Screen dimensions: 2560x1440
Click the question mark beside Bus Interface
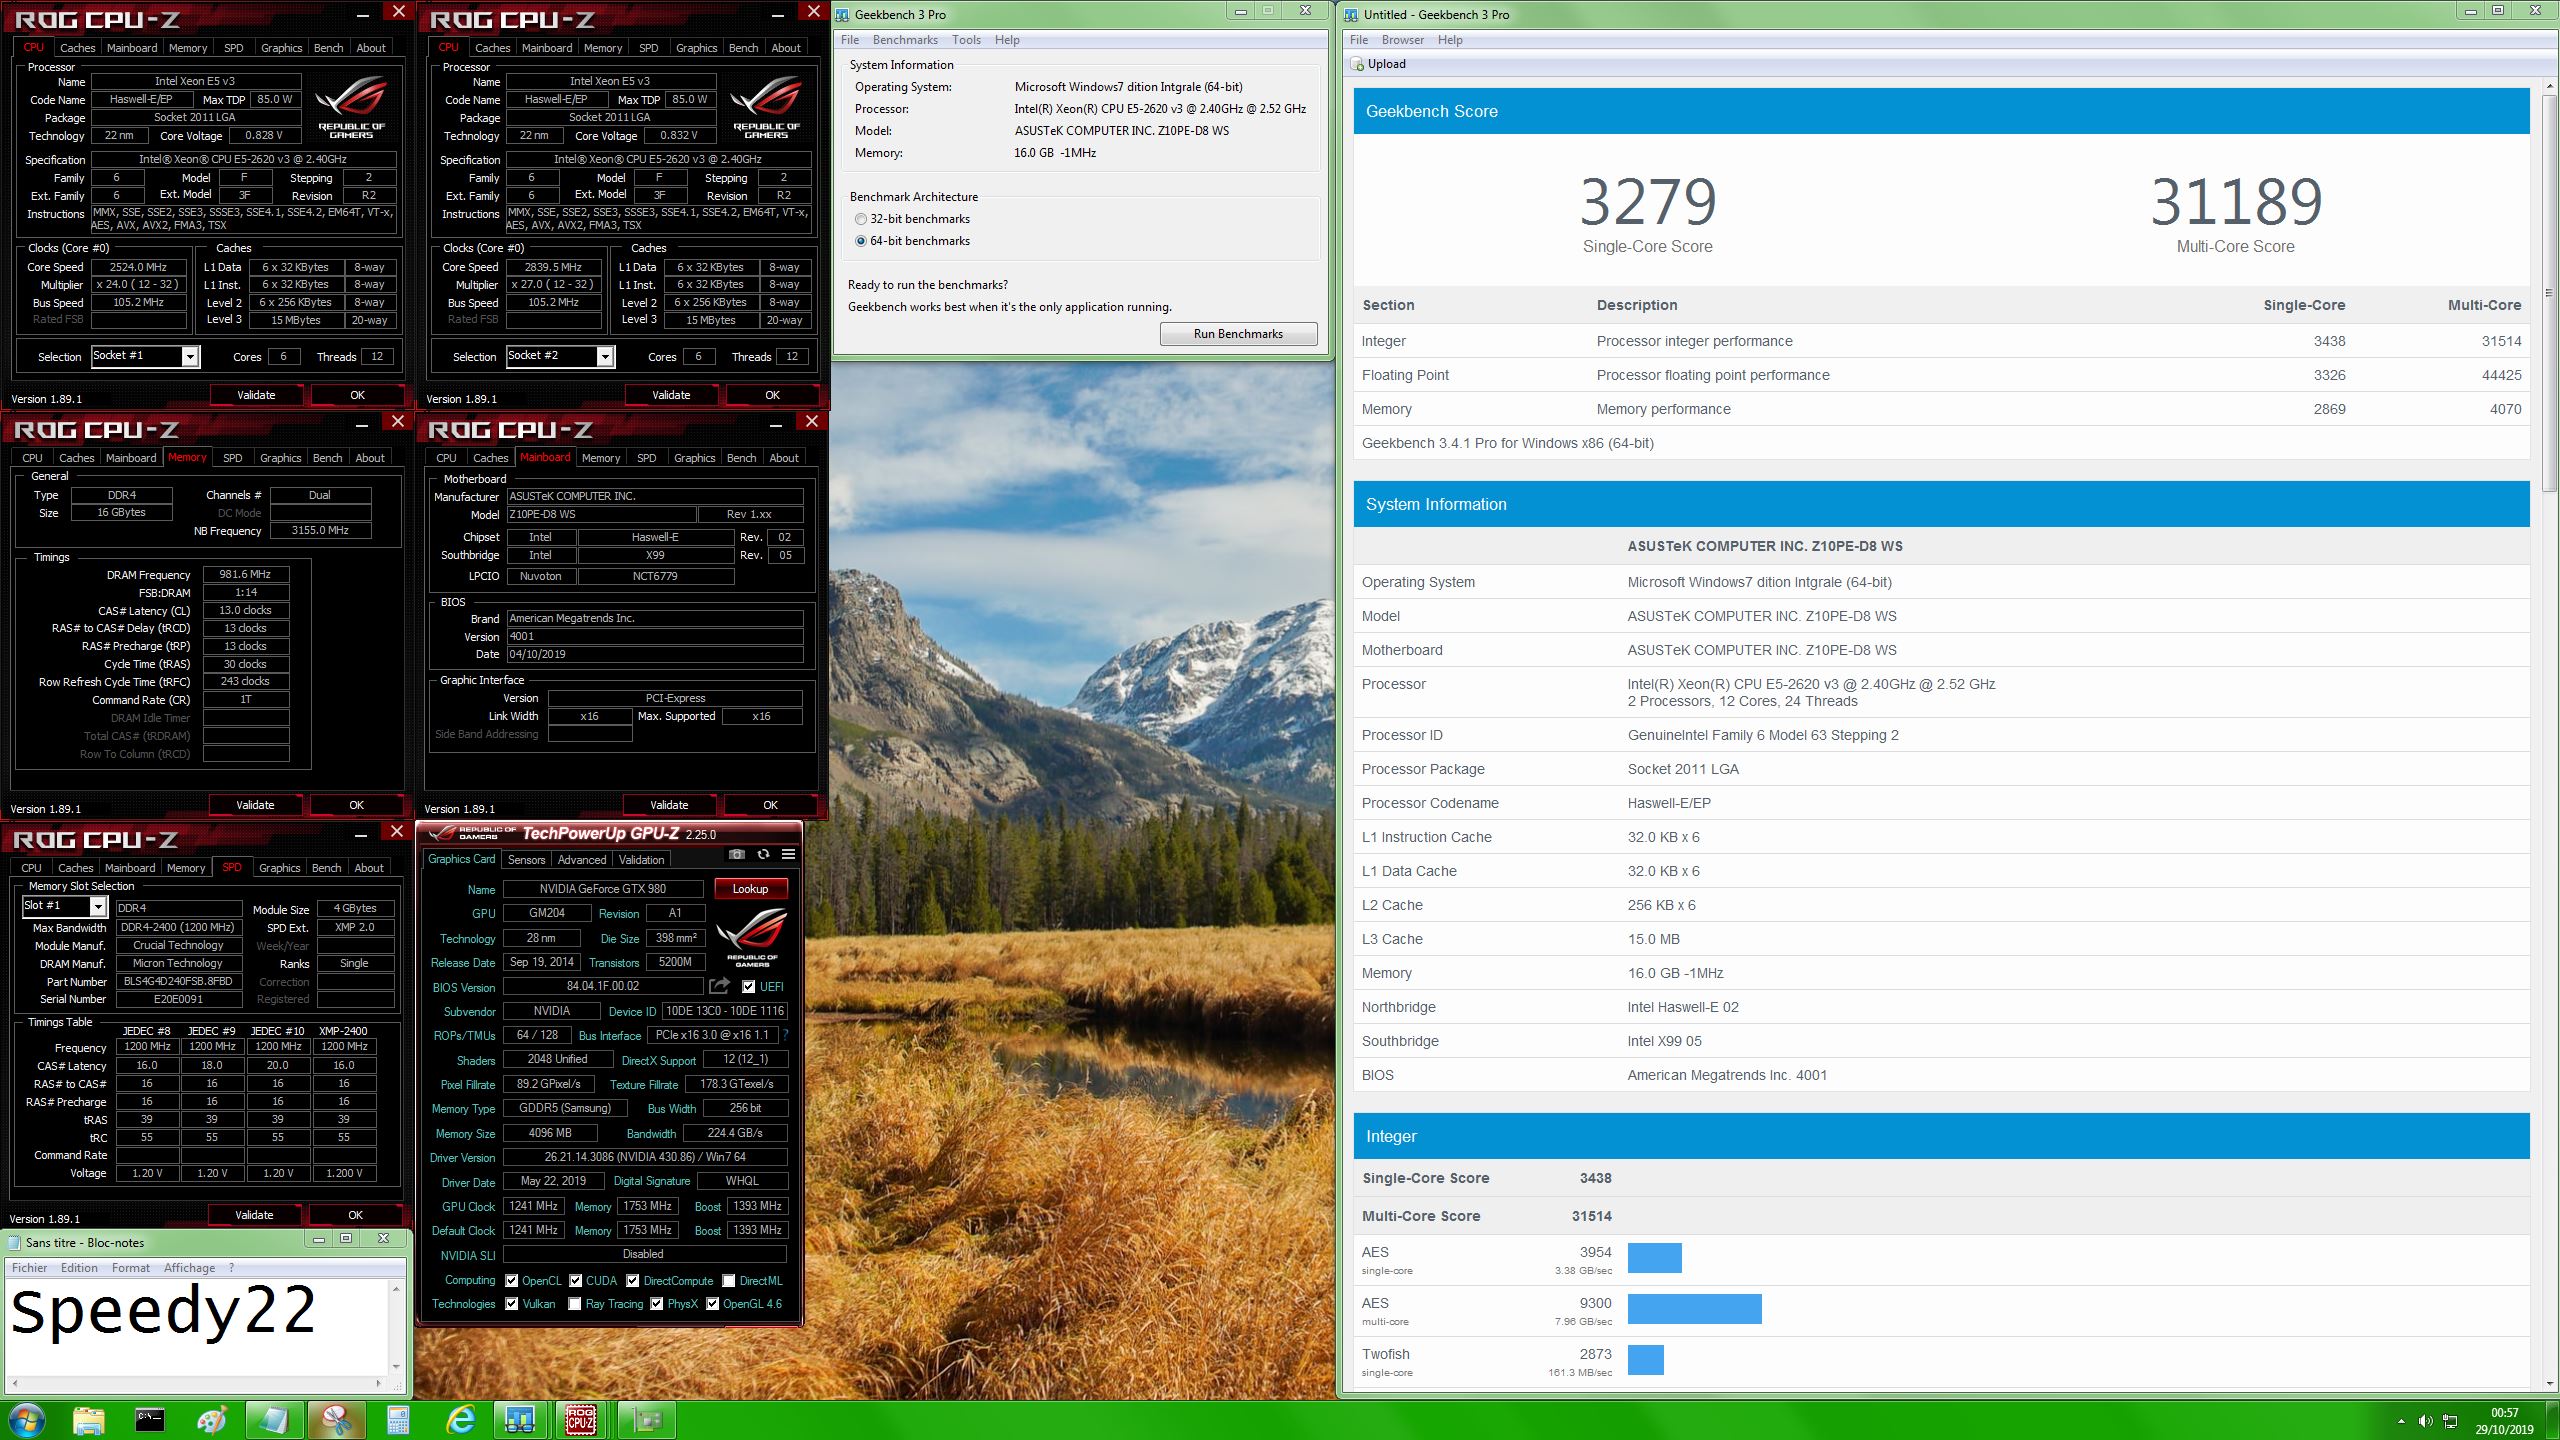click(x=785, y=1035)
